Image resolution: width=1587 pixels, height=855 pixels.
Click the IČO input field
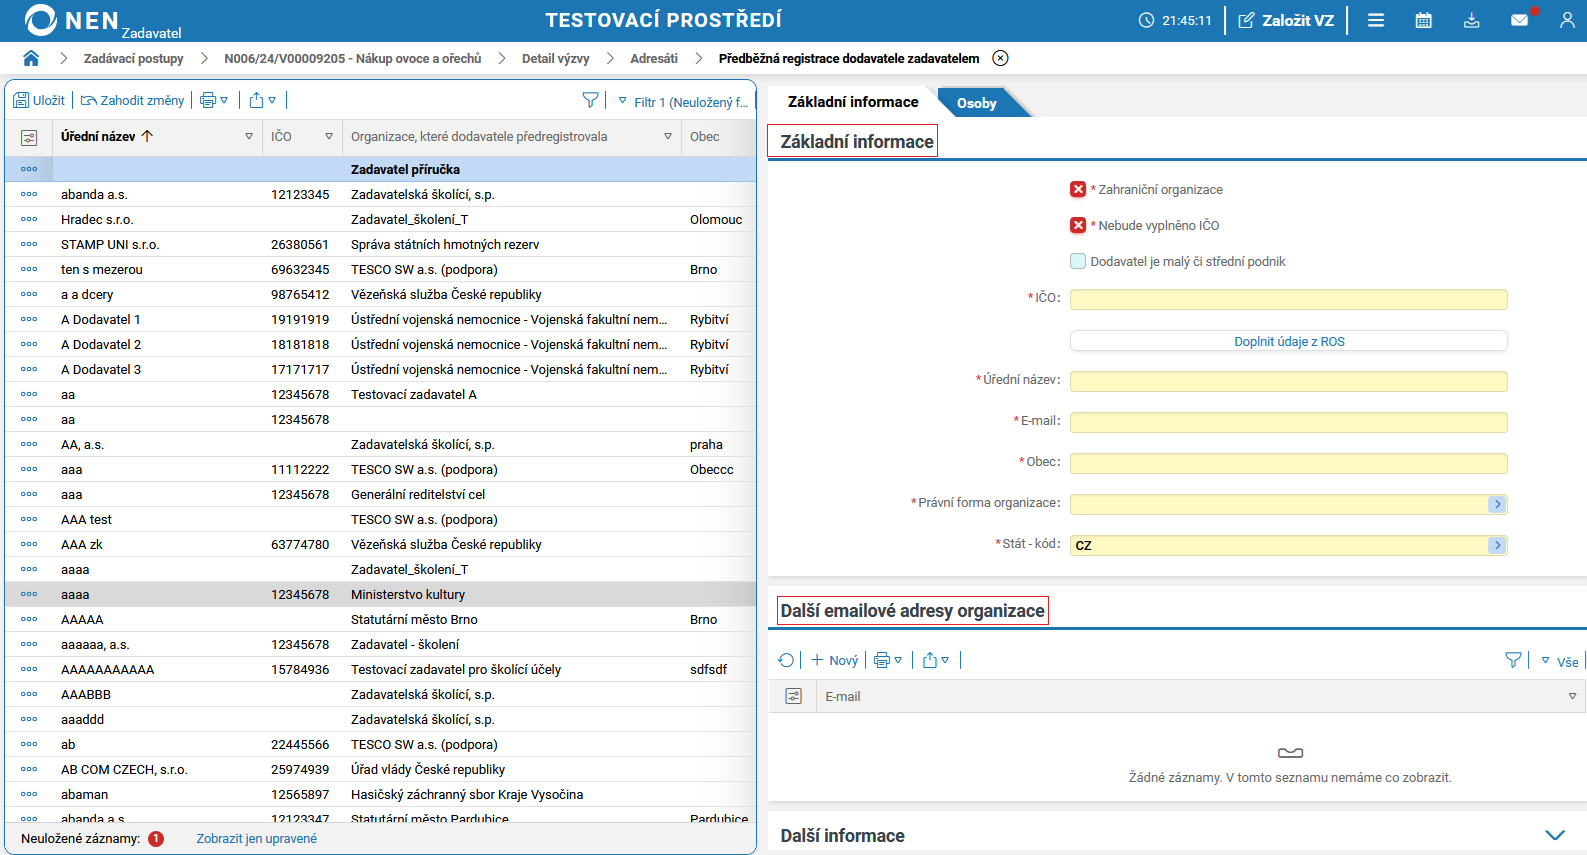pyautogui.click(x=1288, y=299)
